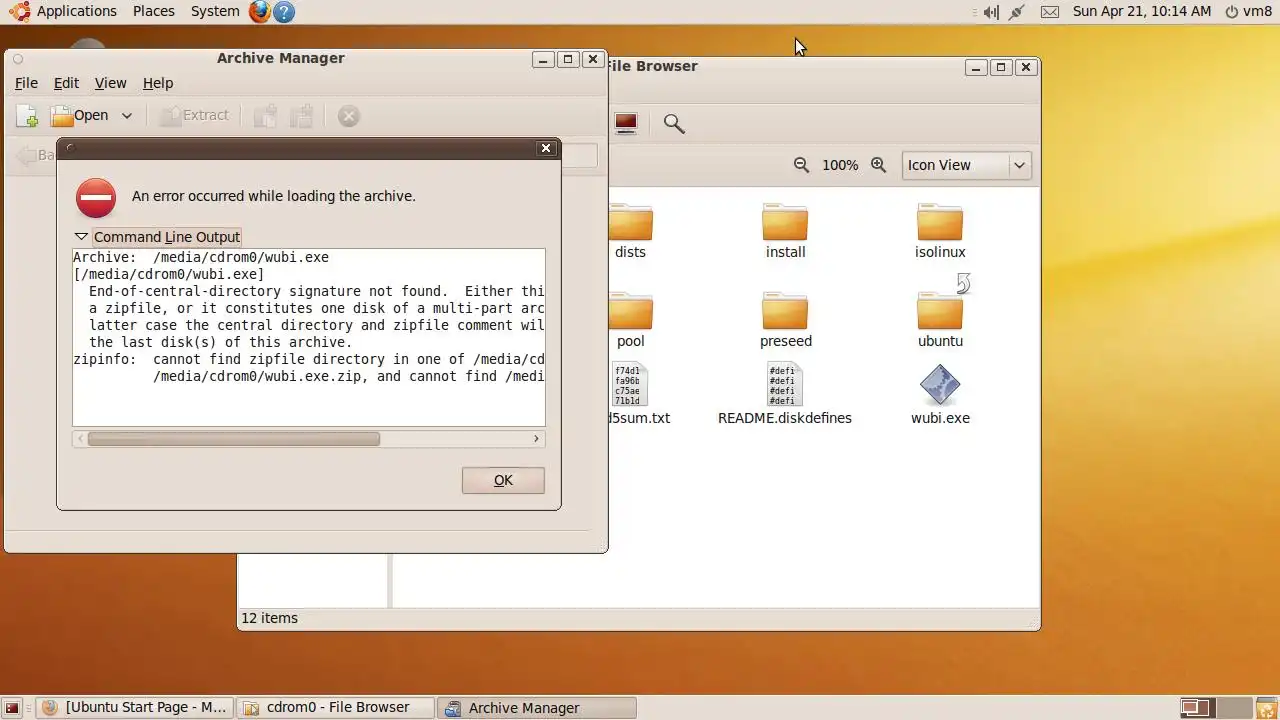Select the README.diskdefines file
1280x720 pixels.
[x=785, y=395]
